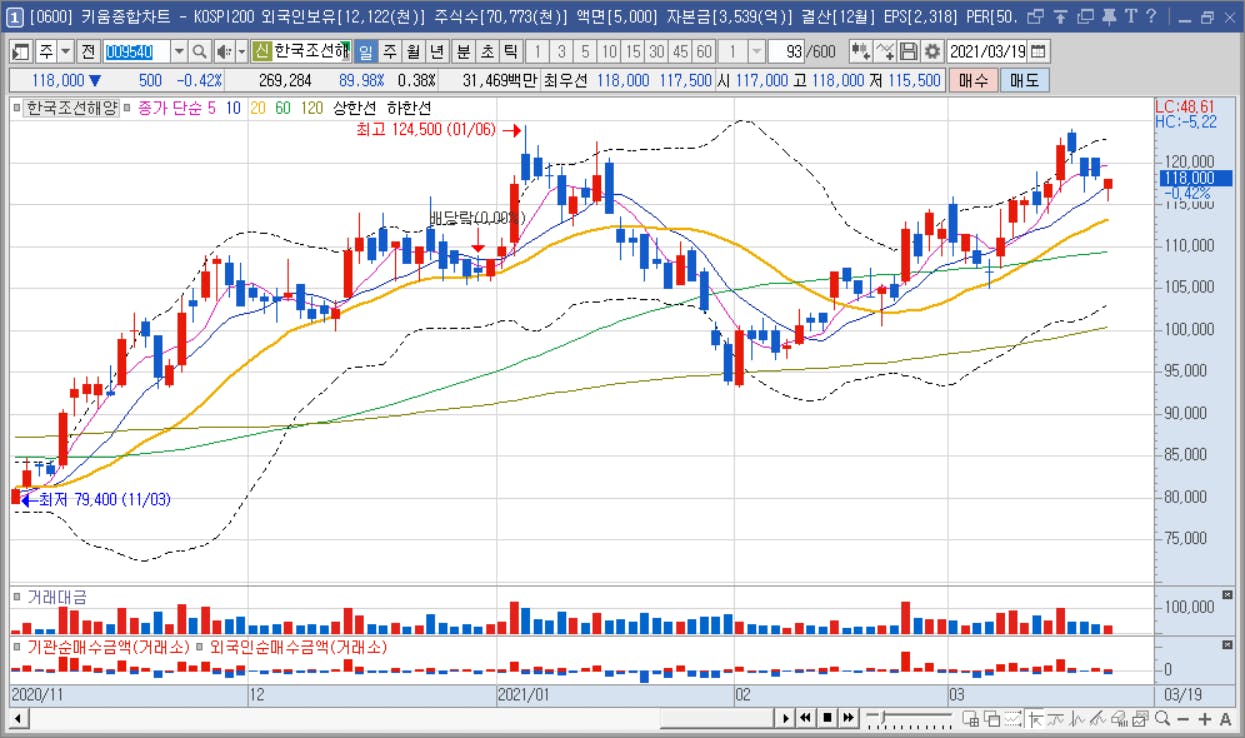
Task: Select the 월 monthly tab
Action: click(x=413, y=52)
